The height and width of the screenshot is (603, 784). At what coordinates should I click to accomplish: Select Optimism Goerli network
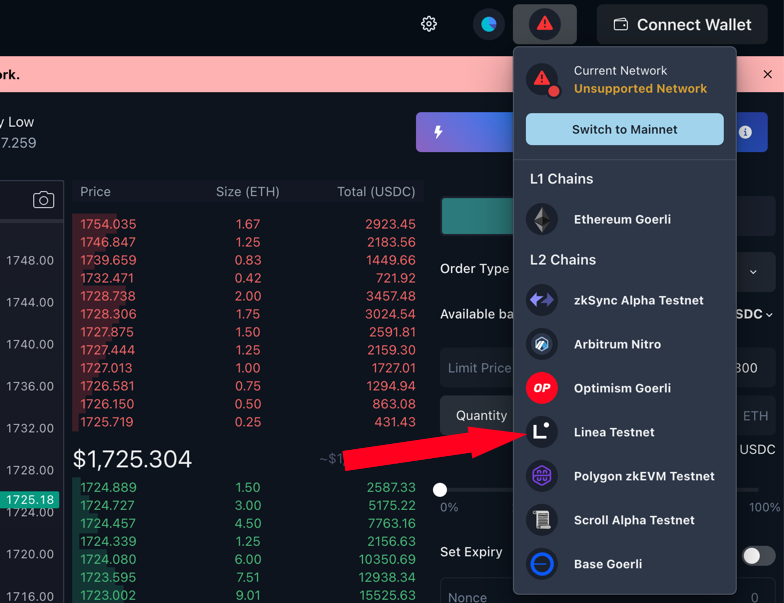[x=624, y=388]
